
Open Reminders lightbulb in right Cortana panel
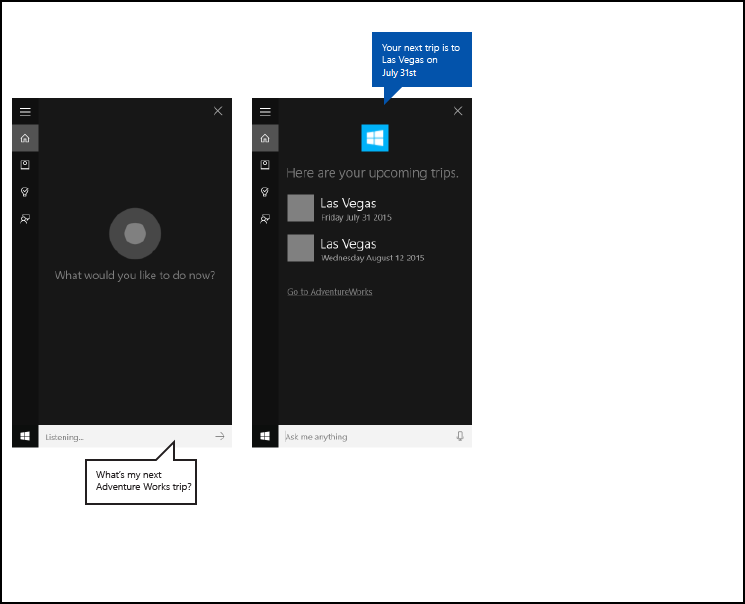click(265, 192)
